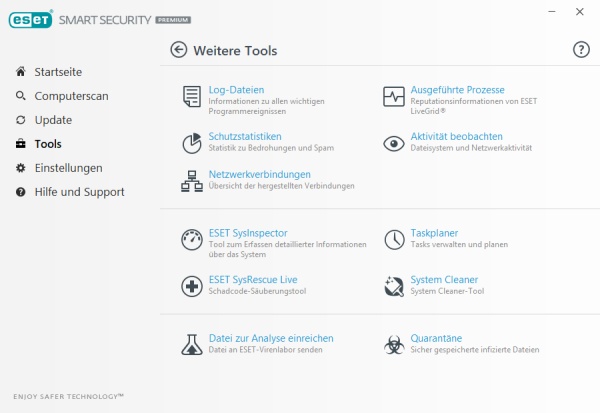Viewport: 600px width, 413px height.
Task: Click the SysRescue Live plus icon
Action: coord(192,286)
